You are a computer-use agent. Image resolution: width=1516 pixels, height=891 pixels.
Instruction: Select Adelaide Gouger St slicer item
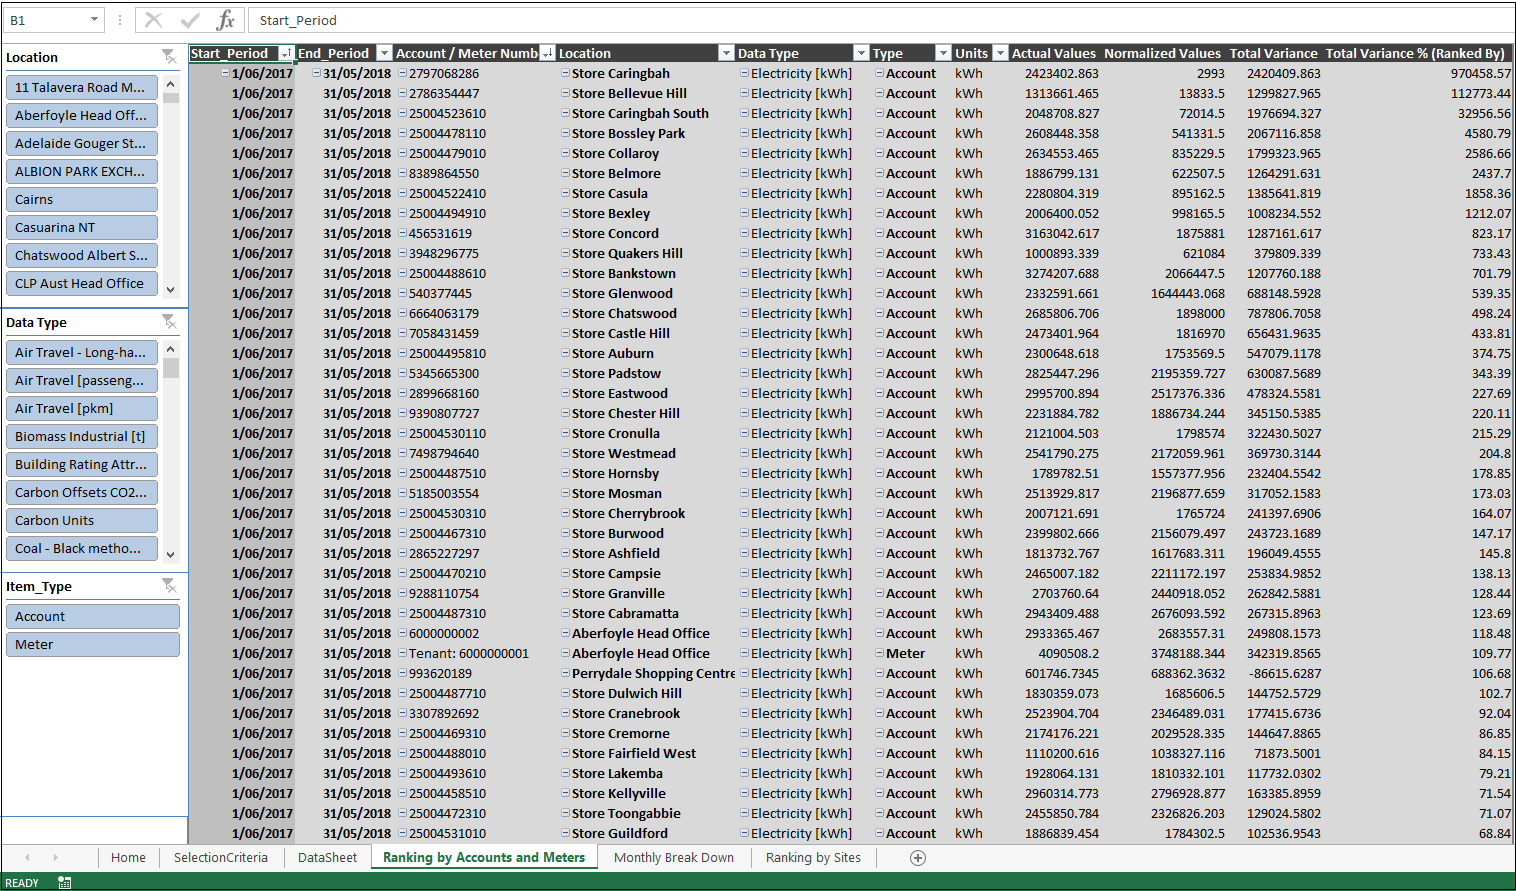82,143
